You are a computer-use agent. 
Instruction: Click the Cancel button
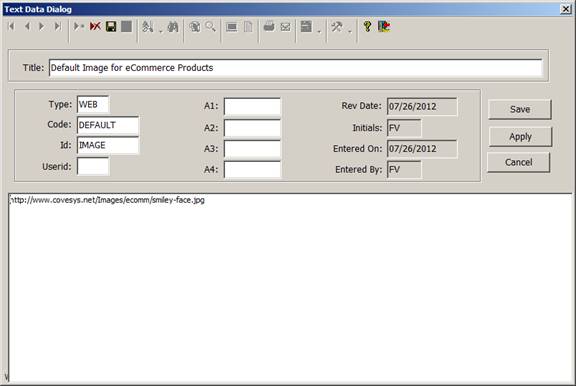[518, 162]
